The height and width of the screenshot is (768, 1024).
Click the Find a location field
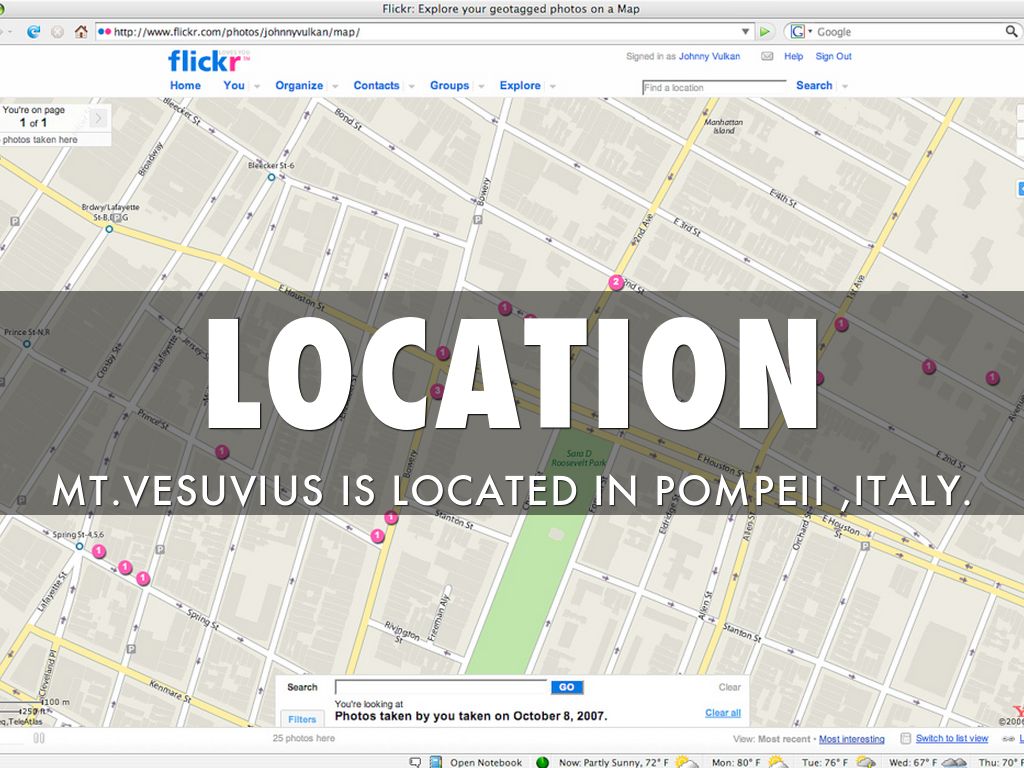pyautogui.click(x=714, y=88)
